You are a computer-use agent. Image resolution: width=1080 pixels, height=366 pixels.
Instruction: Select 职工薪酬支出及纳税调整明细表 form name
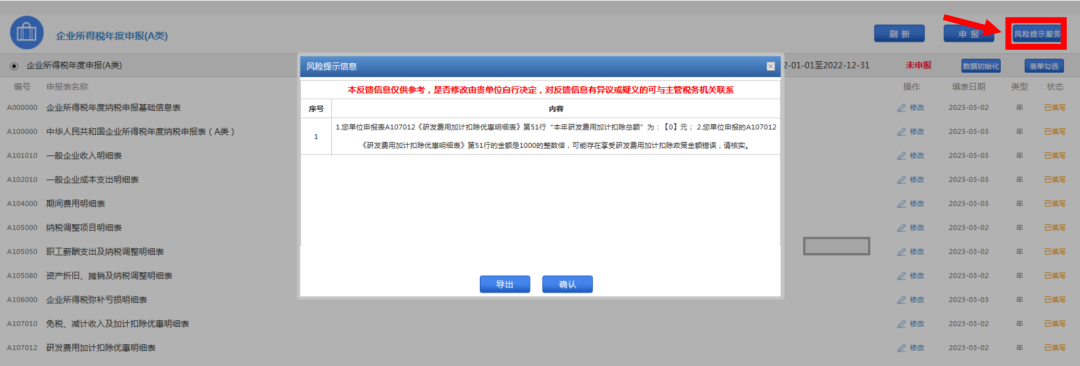click(x=105, y=252)
